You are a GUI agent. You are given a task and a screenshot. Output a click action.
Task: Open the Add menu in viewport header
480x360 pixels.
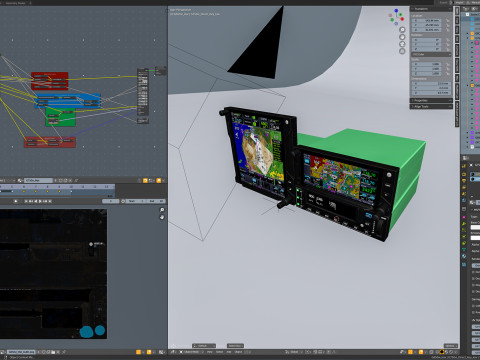tap(229, 352)
